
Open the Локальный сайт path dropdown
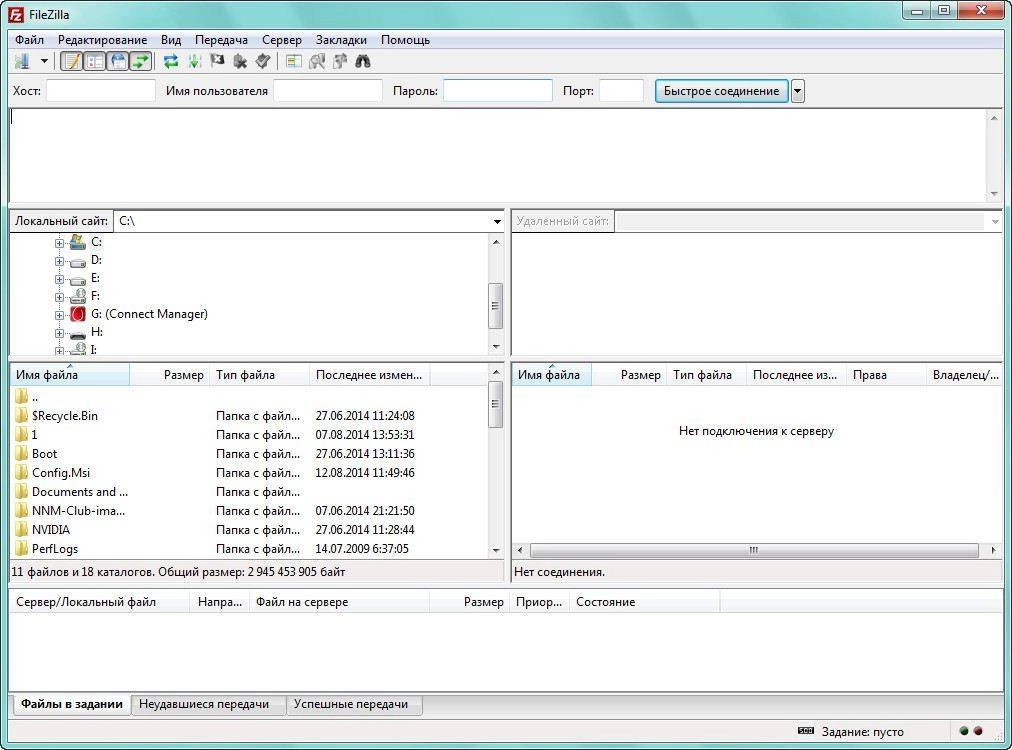[x=497, y=221]
